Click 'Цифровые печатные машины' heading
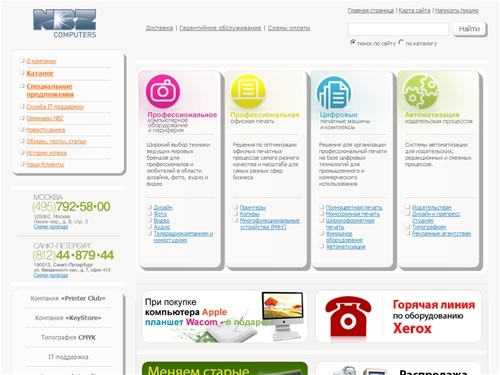 click(345, 121)
